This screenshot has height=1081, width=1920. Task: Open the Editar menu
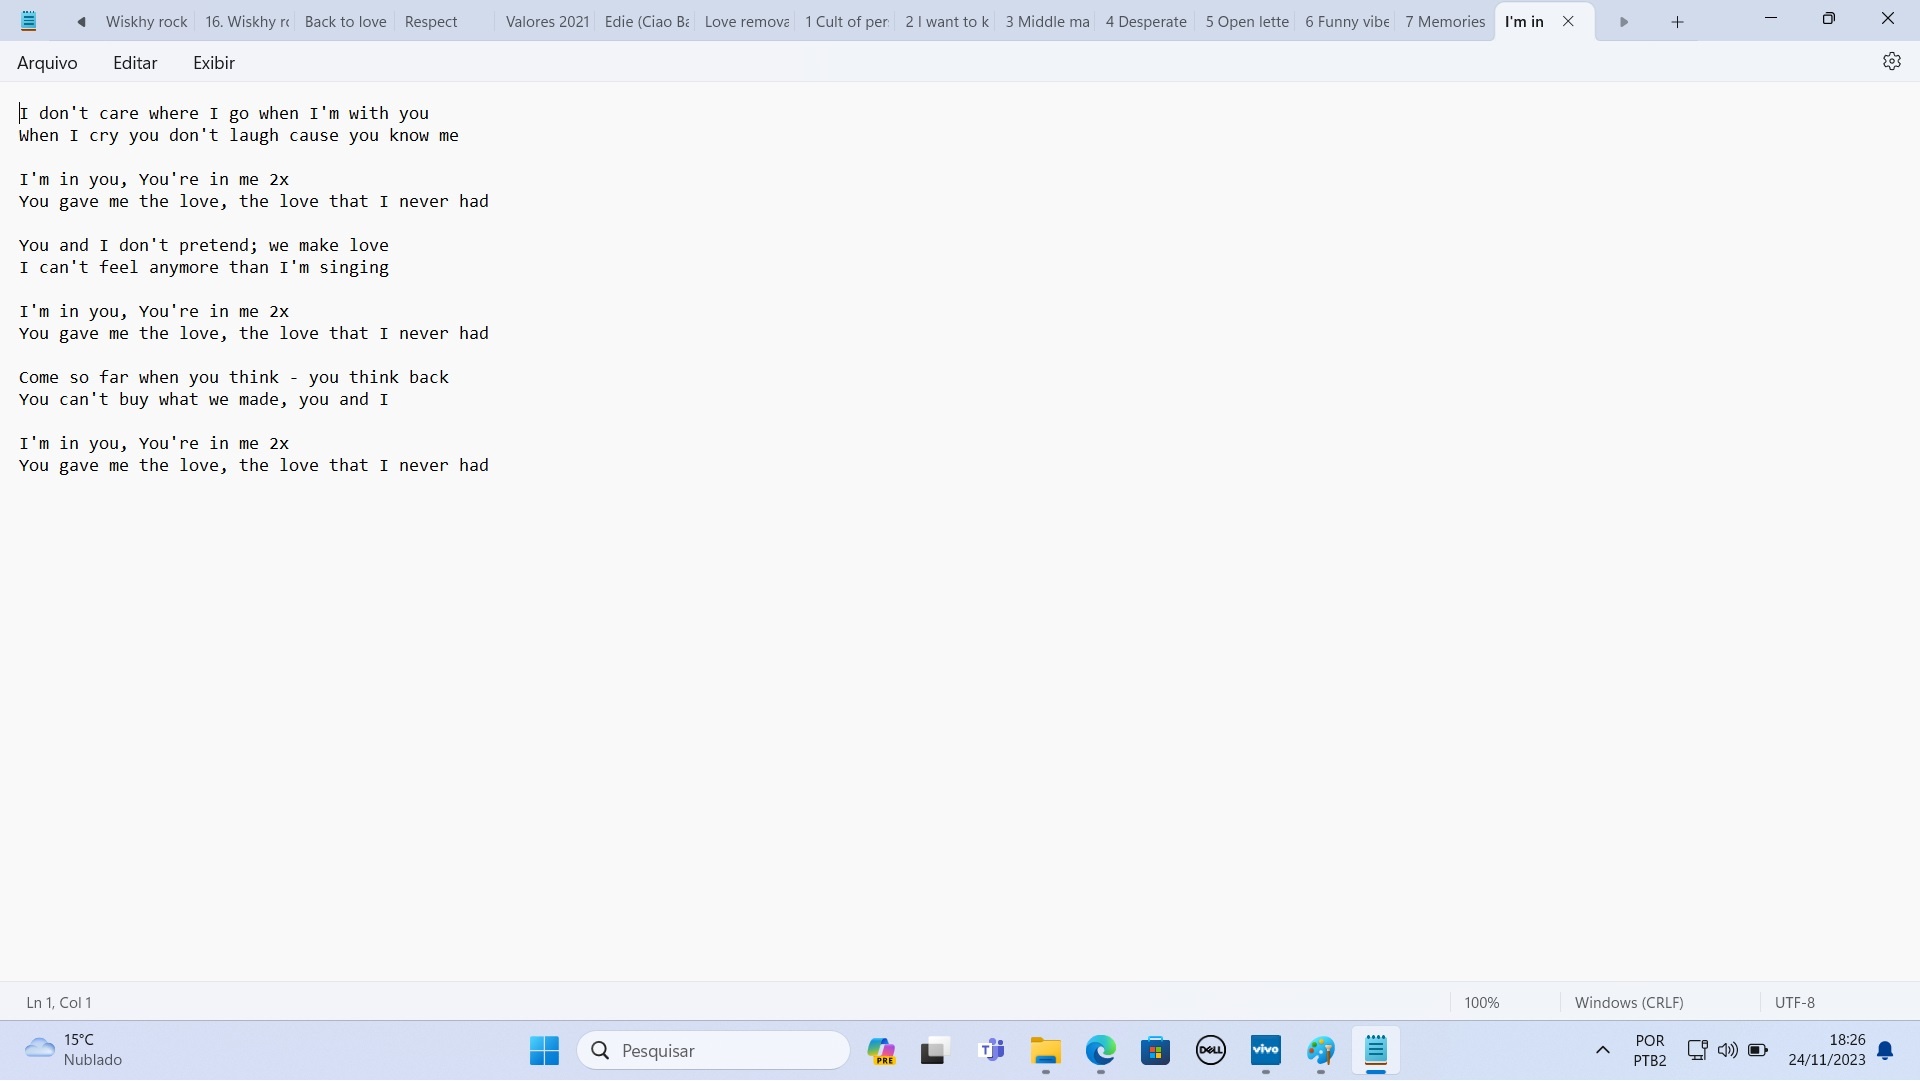[135, 63]
